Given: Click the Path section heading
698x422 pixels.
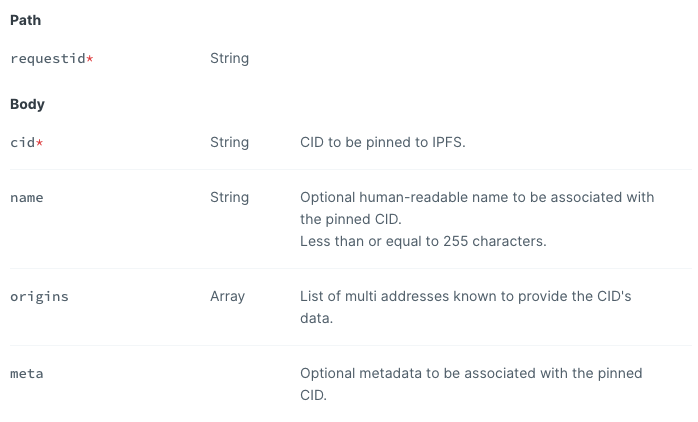Looking at the screenshot, I should coord(25,20).
